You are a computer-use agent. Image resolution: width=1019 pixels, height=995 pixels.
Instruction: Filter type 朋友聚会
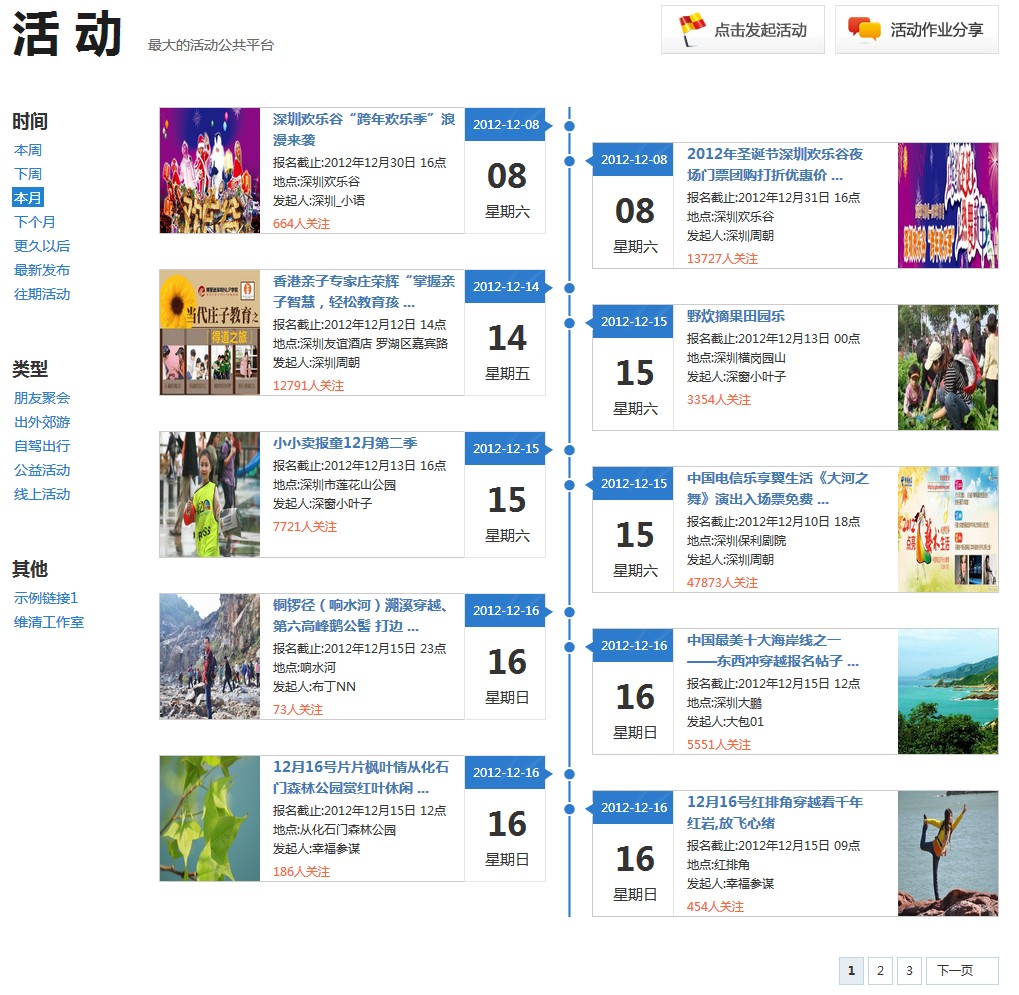[42, 398]
